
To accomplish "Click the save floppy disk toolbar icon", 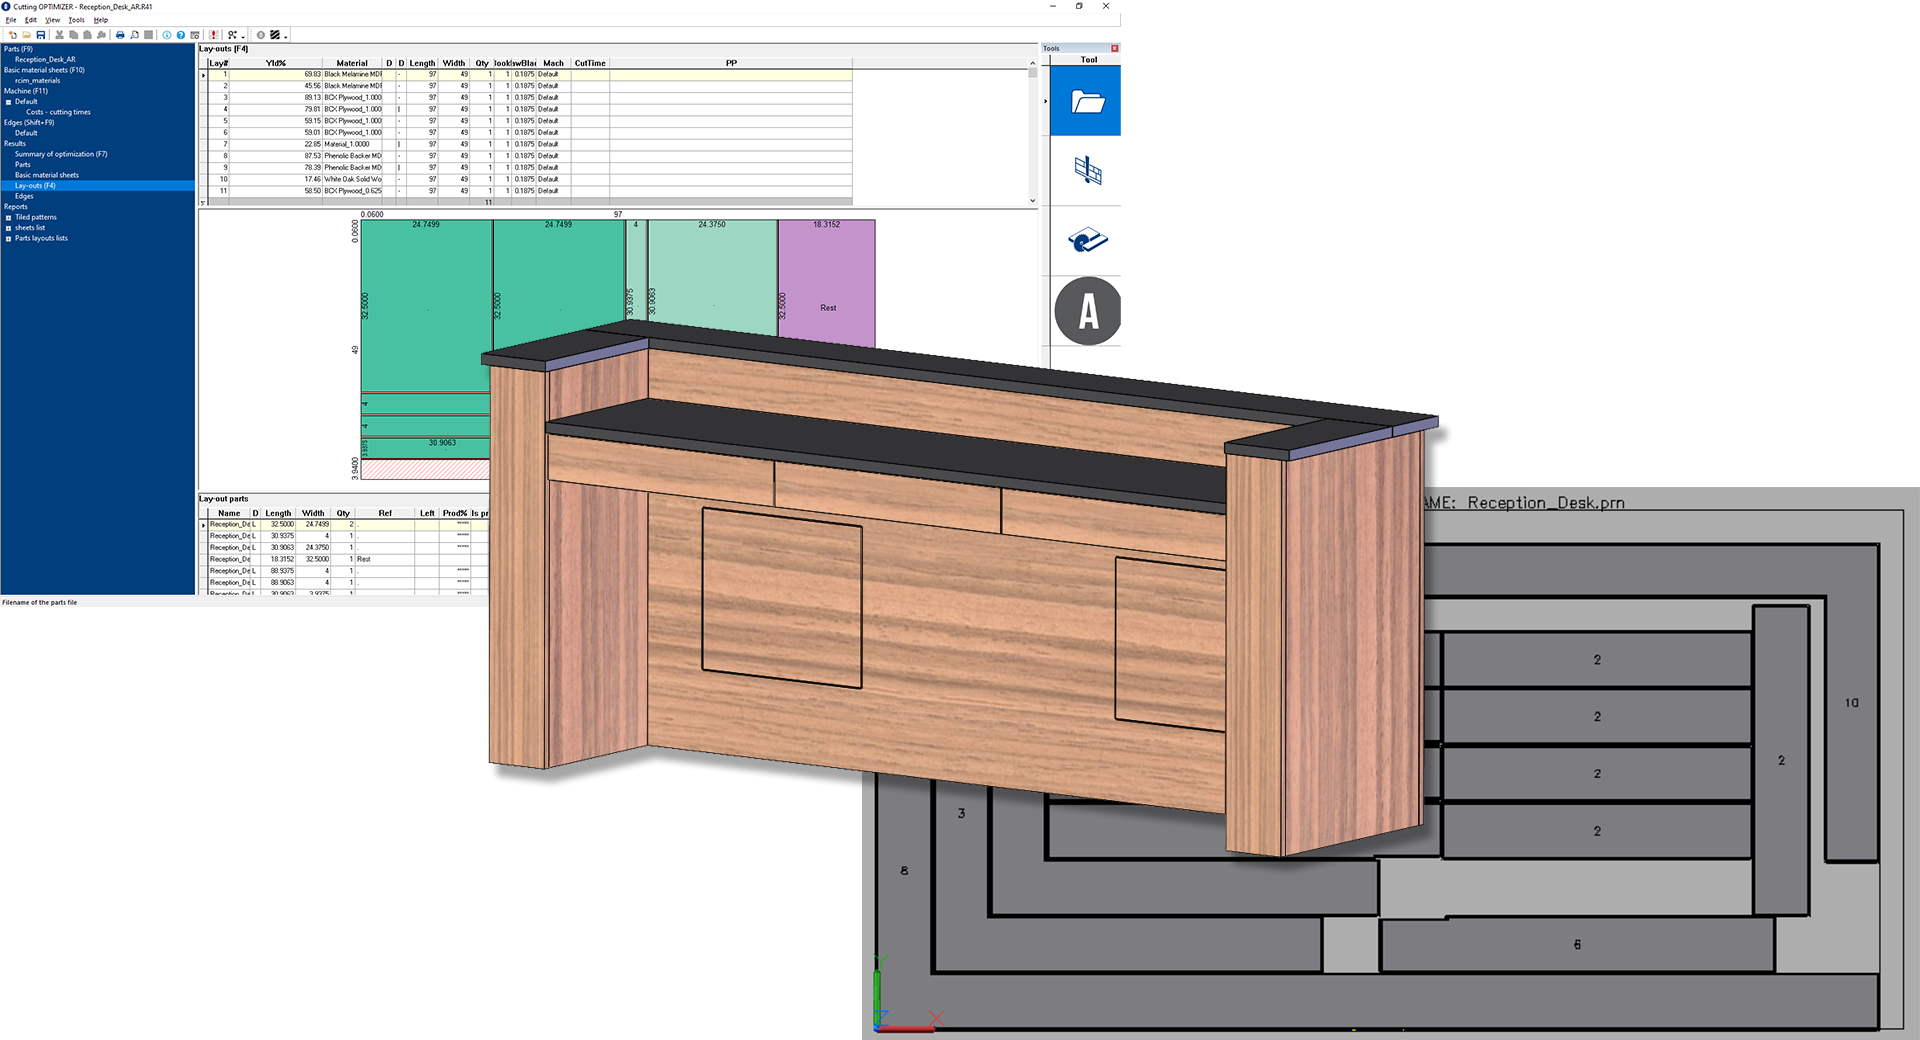I will pyautogui.click(x=41, y=35).
